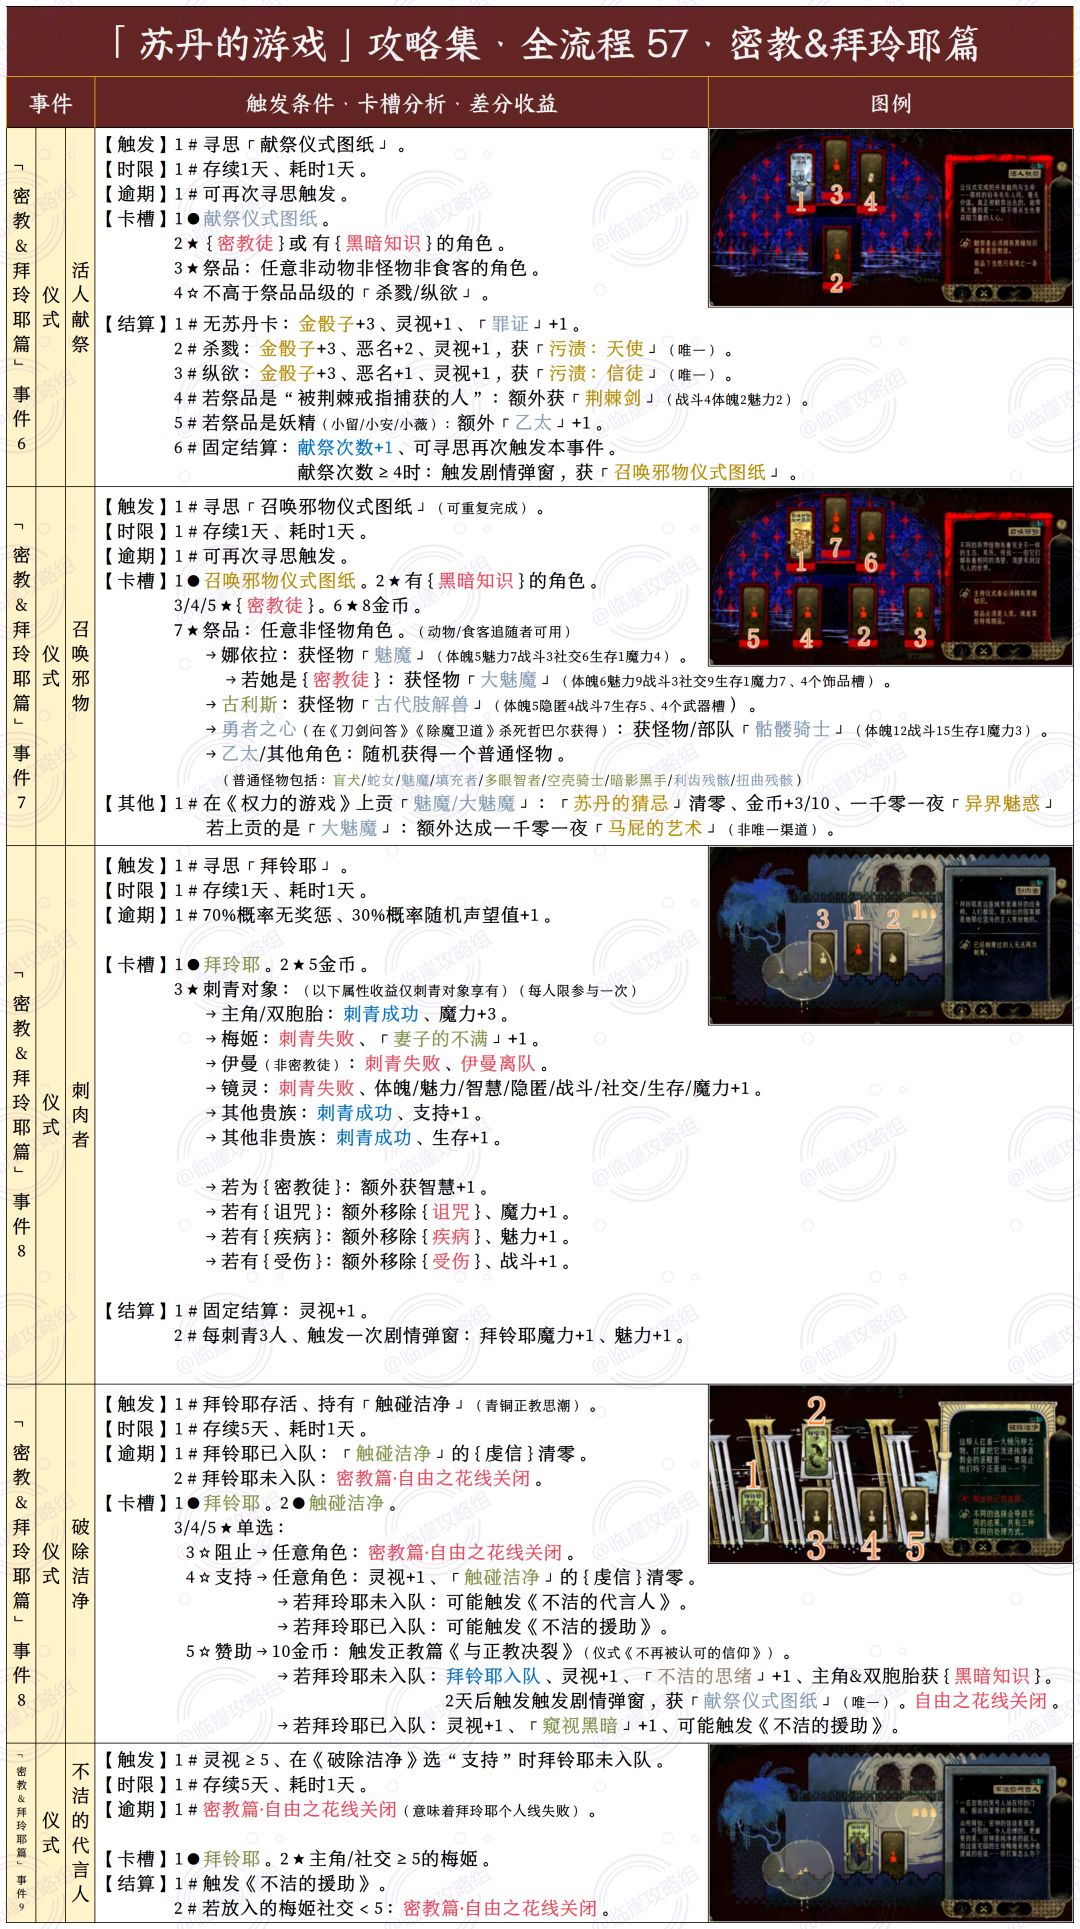
Task: Click the ? help icon in 刺肉者 screenshot
Action: click(1061, 883)
